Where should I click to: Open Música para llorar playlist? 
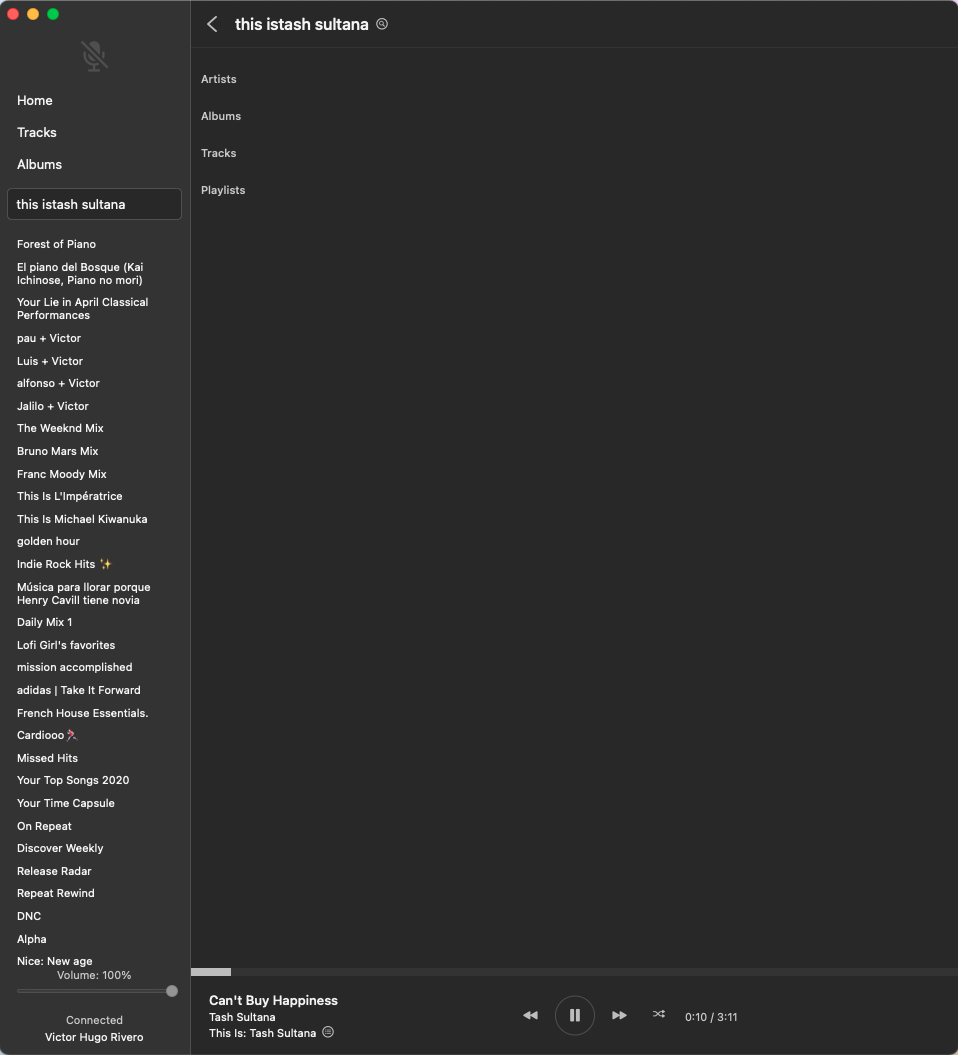tap(83, 594)
